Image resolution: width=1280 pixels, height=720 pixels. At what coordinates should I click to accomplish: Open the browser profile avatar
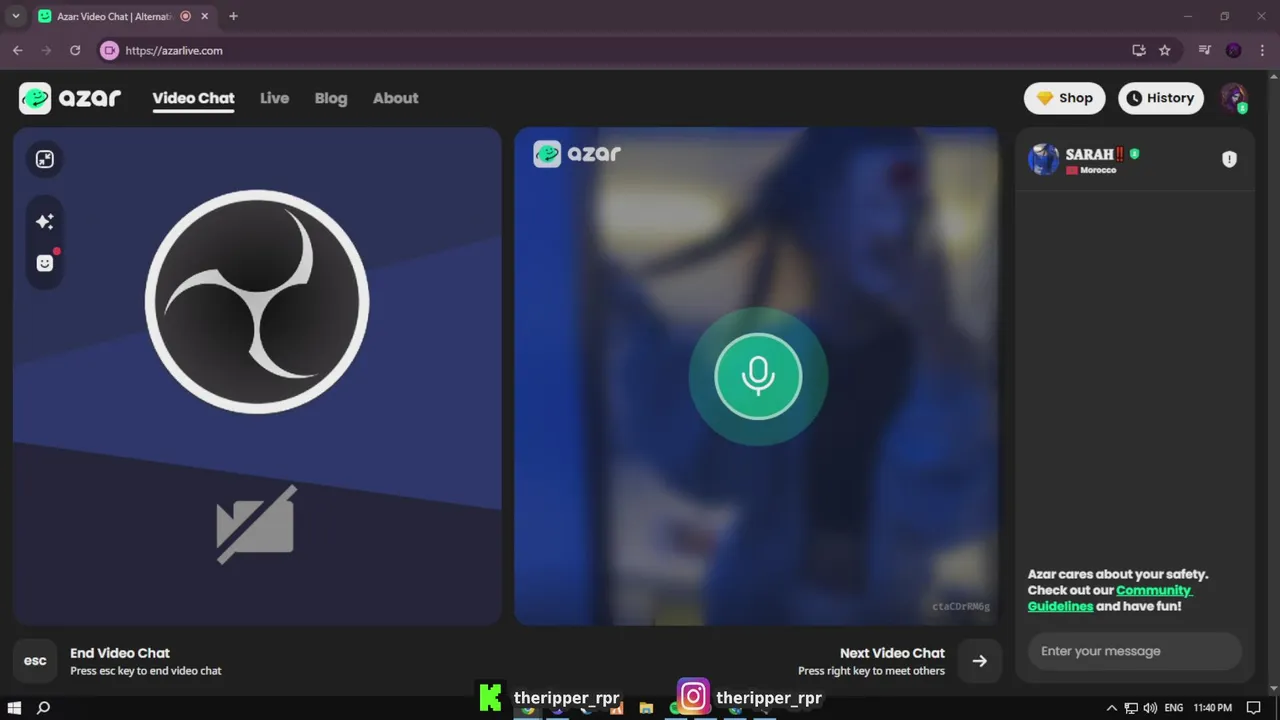click(1234, 50)
